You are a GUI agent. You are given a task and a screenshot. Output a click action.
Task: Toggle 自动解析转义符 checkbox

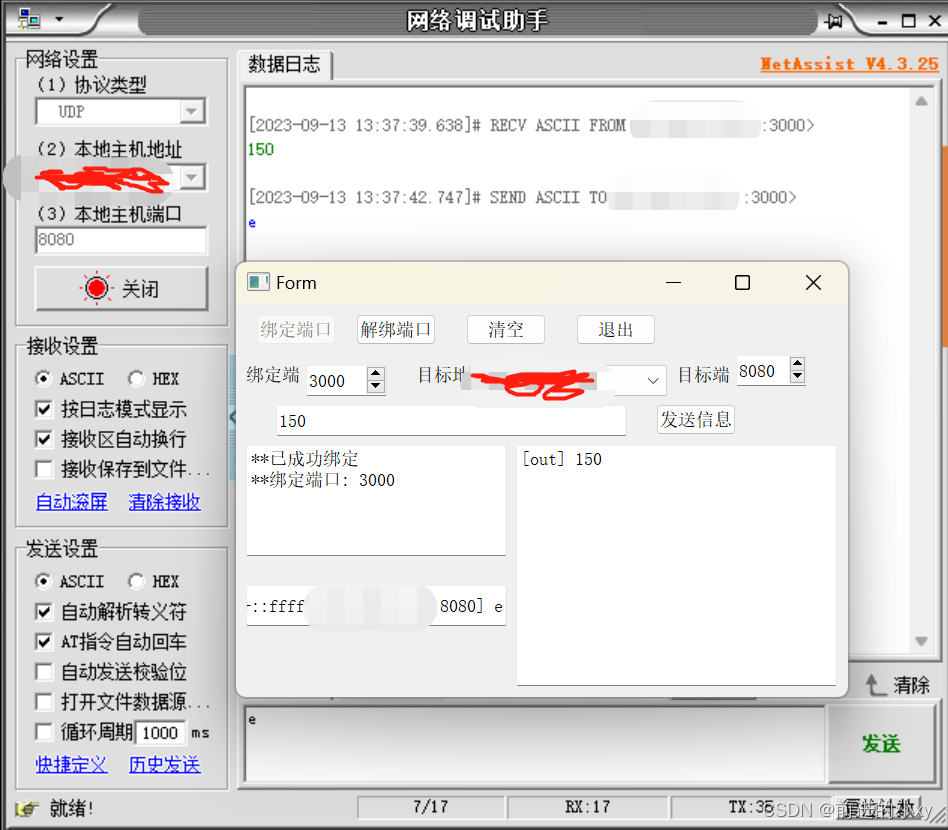coord(44,612)
